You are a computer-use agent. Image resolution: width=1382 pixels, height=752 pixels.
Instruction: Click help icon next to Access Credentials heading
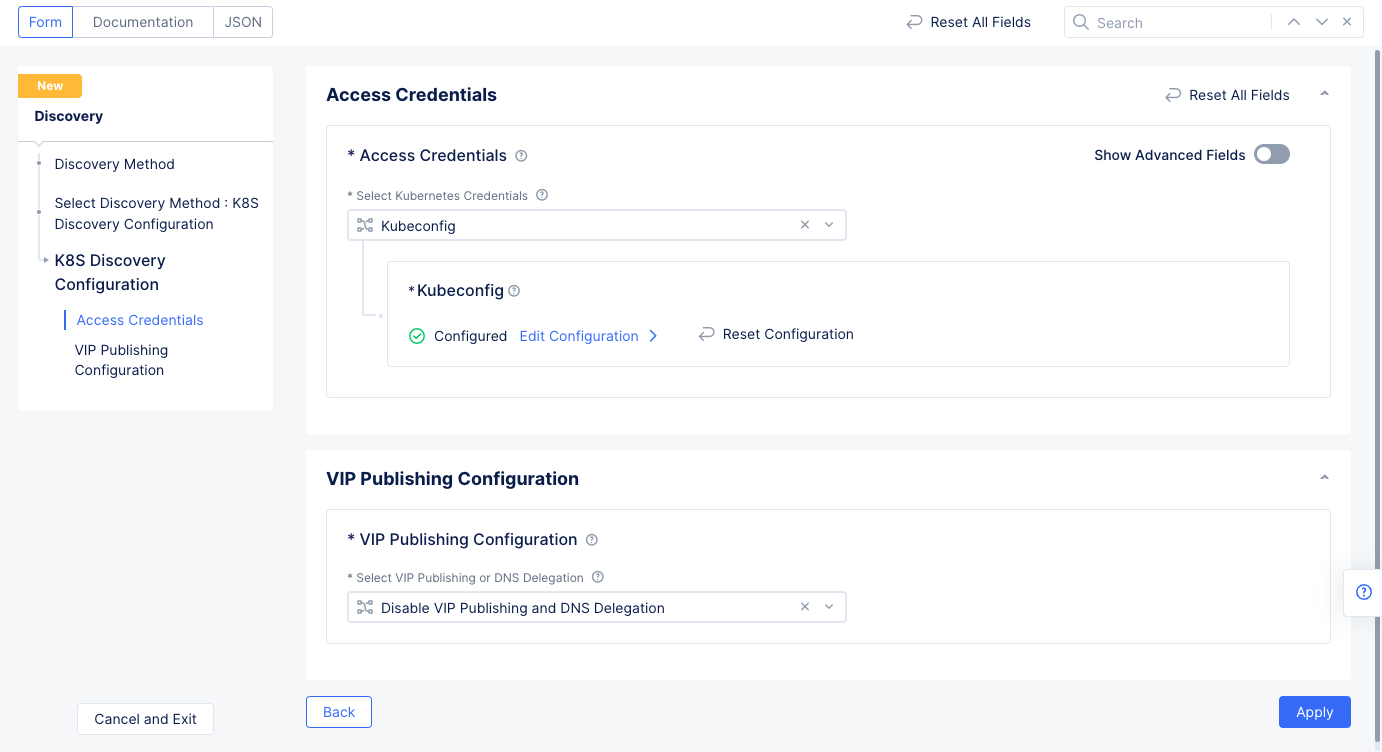click(x=521, y=156)
